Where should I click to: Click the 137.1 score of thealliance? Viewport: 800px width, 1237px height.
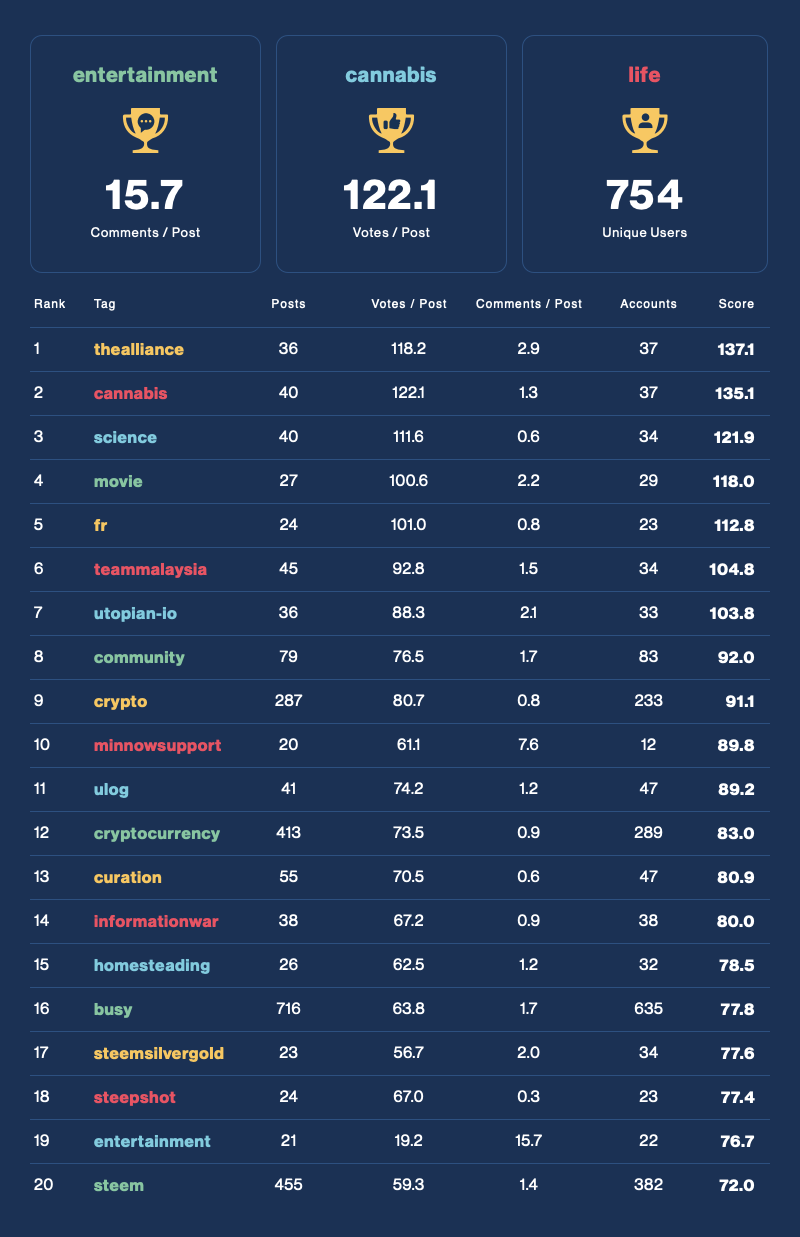coord(737,349)
